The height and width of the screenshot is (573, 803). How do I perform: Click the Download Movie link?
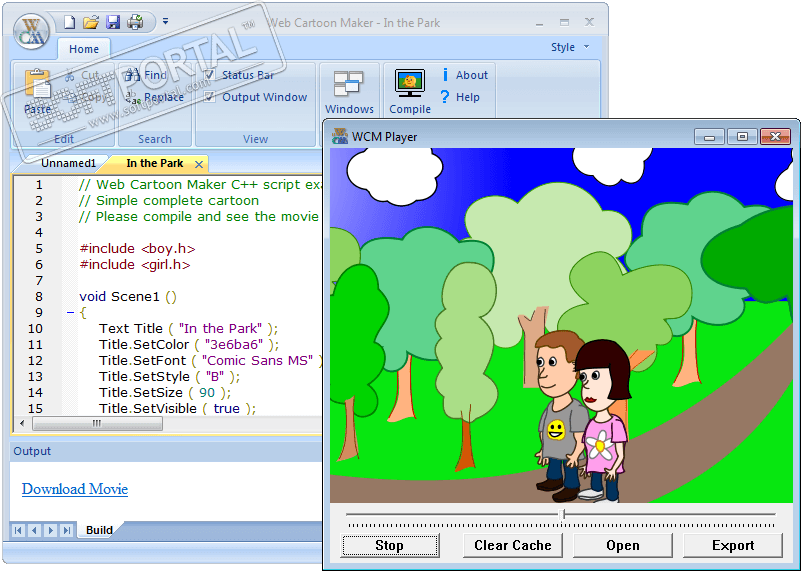point(75,489)
